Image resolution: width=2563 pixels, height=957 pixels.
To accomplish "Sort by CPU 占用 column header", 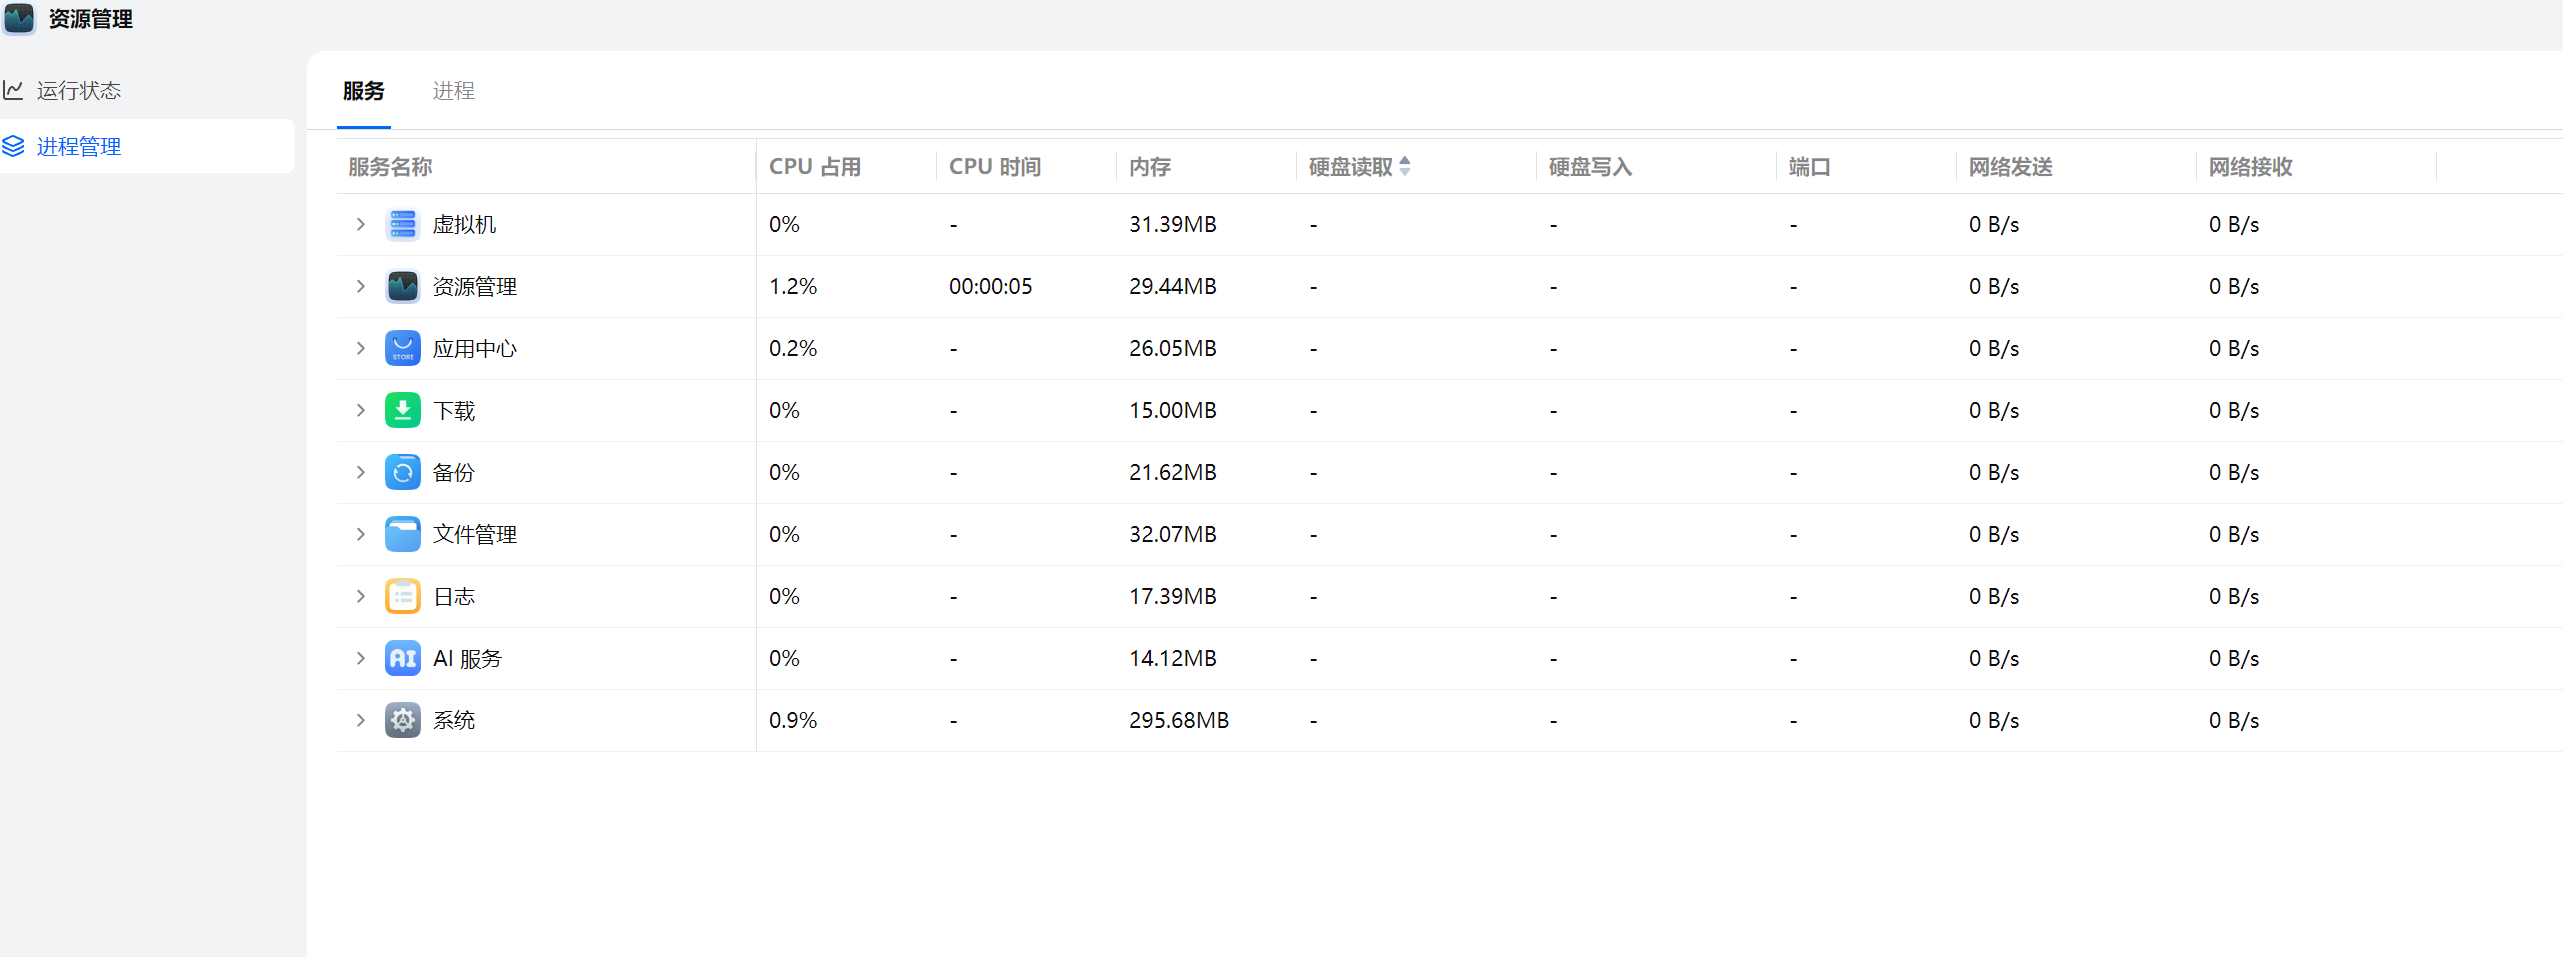I will 815,167.
